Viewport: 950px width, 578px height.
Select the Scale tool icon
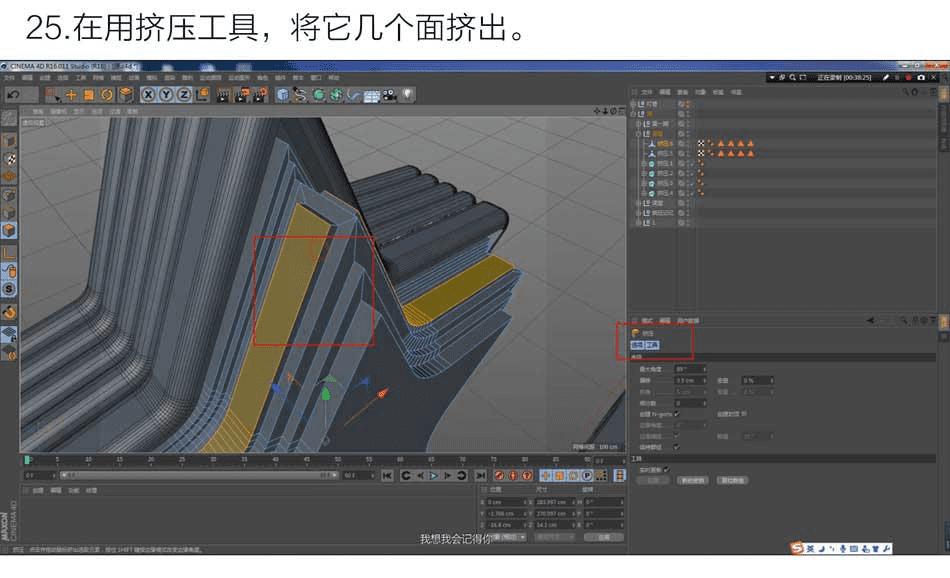88,95
